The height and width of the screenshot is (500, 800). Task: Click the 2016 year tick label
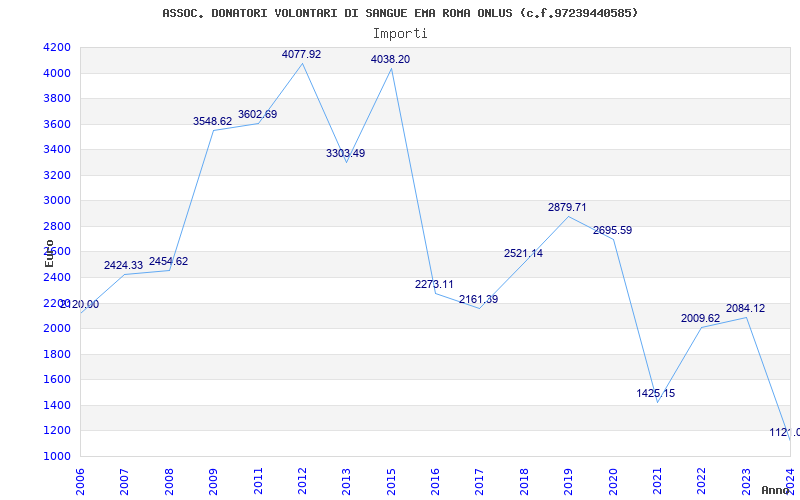pos(435,481)
